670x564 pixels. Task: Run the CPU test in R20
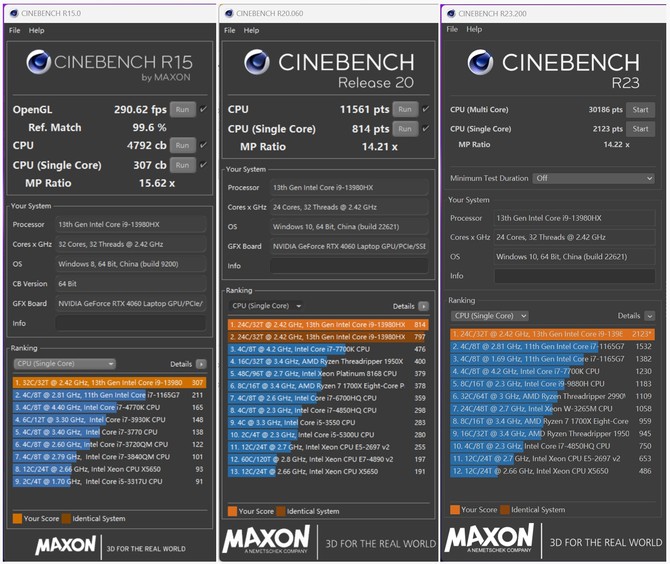pos(405,109)
